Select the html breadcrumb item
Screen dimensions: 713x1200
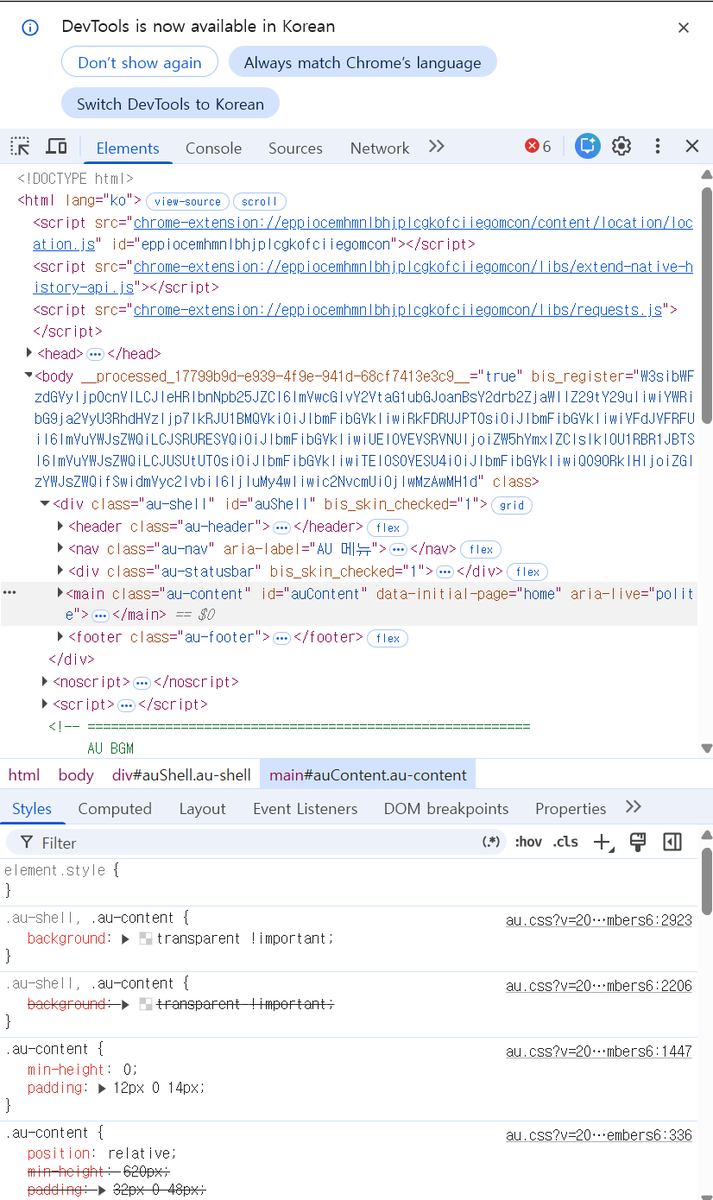24,775
